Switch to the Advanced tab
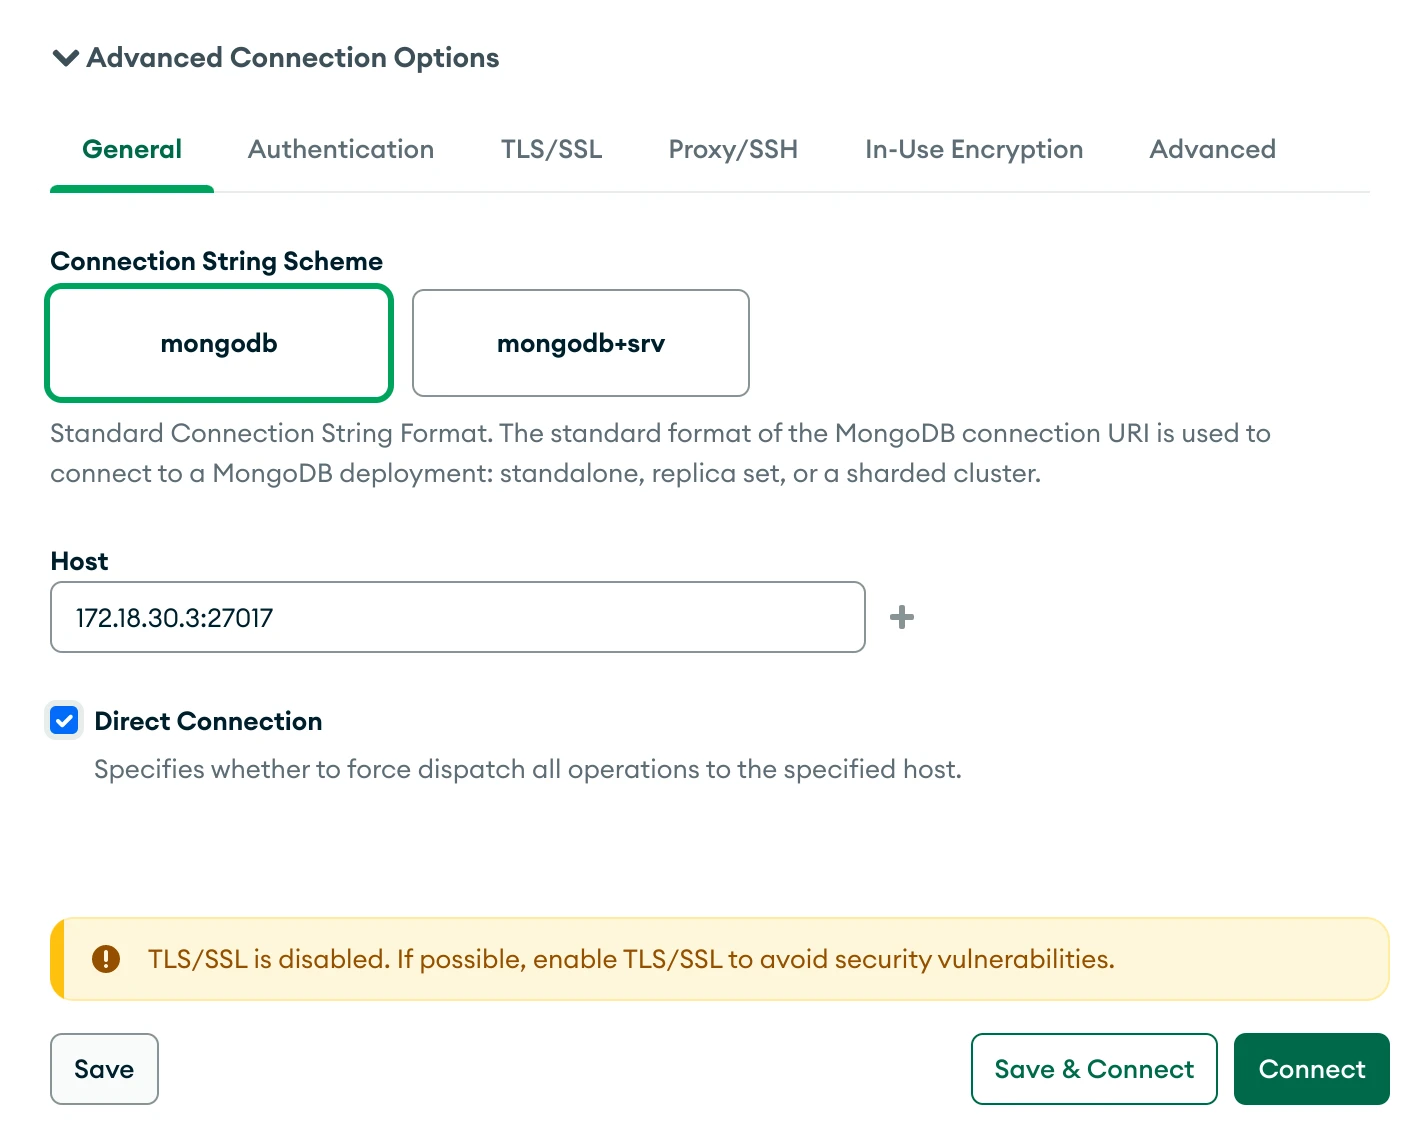Viewport: 1424px width, 1132px height. coord(1212,149)
